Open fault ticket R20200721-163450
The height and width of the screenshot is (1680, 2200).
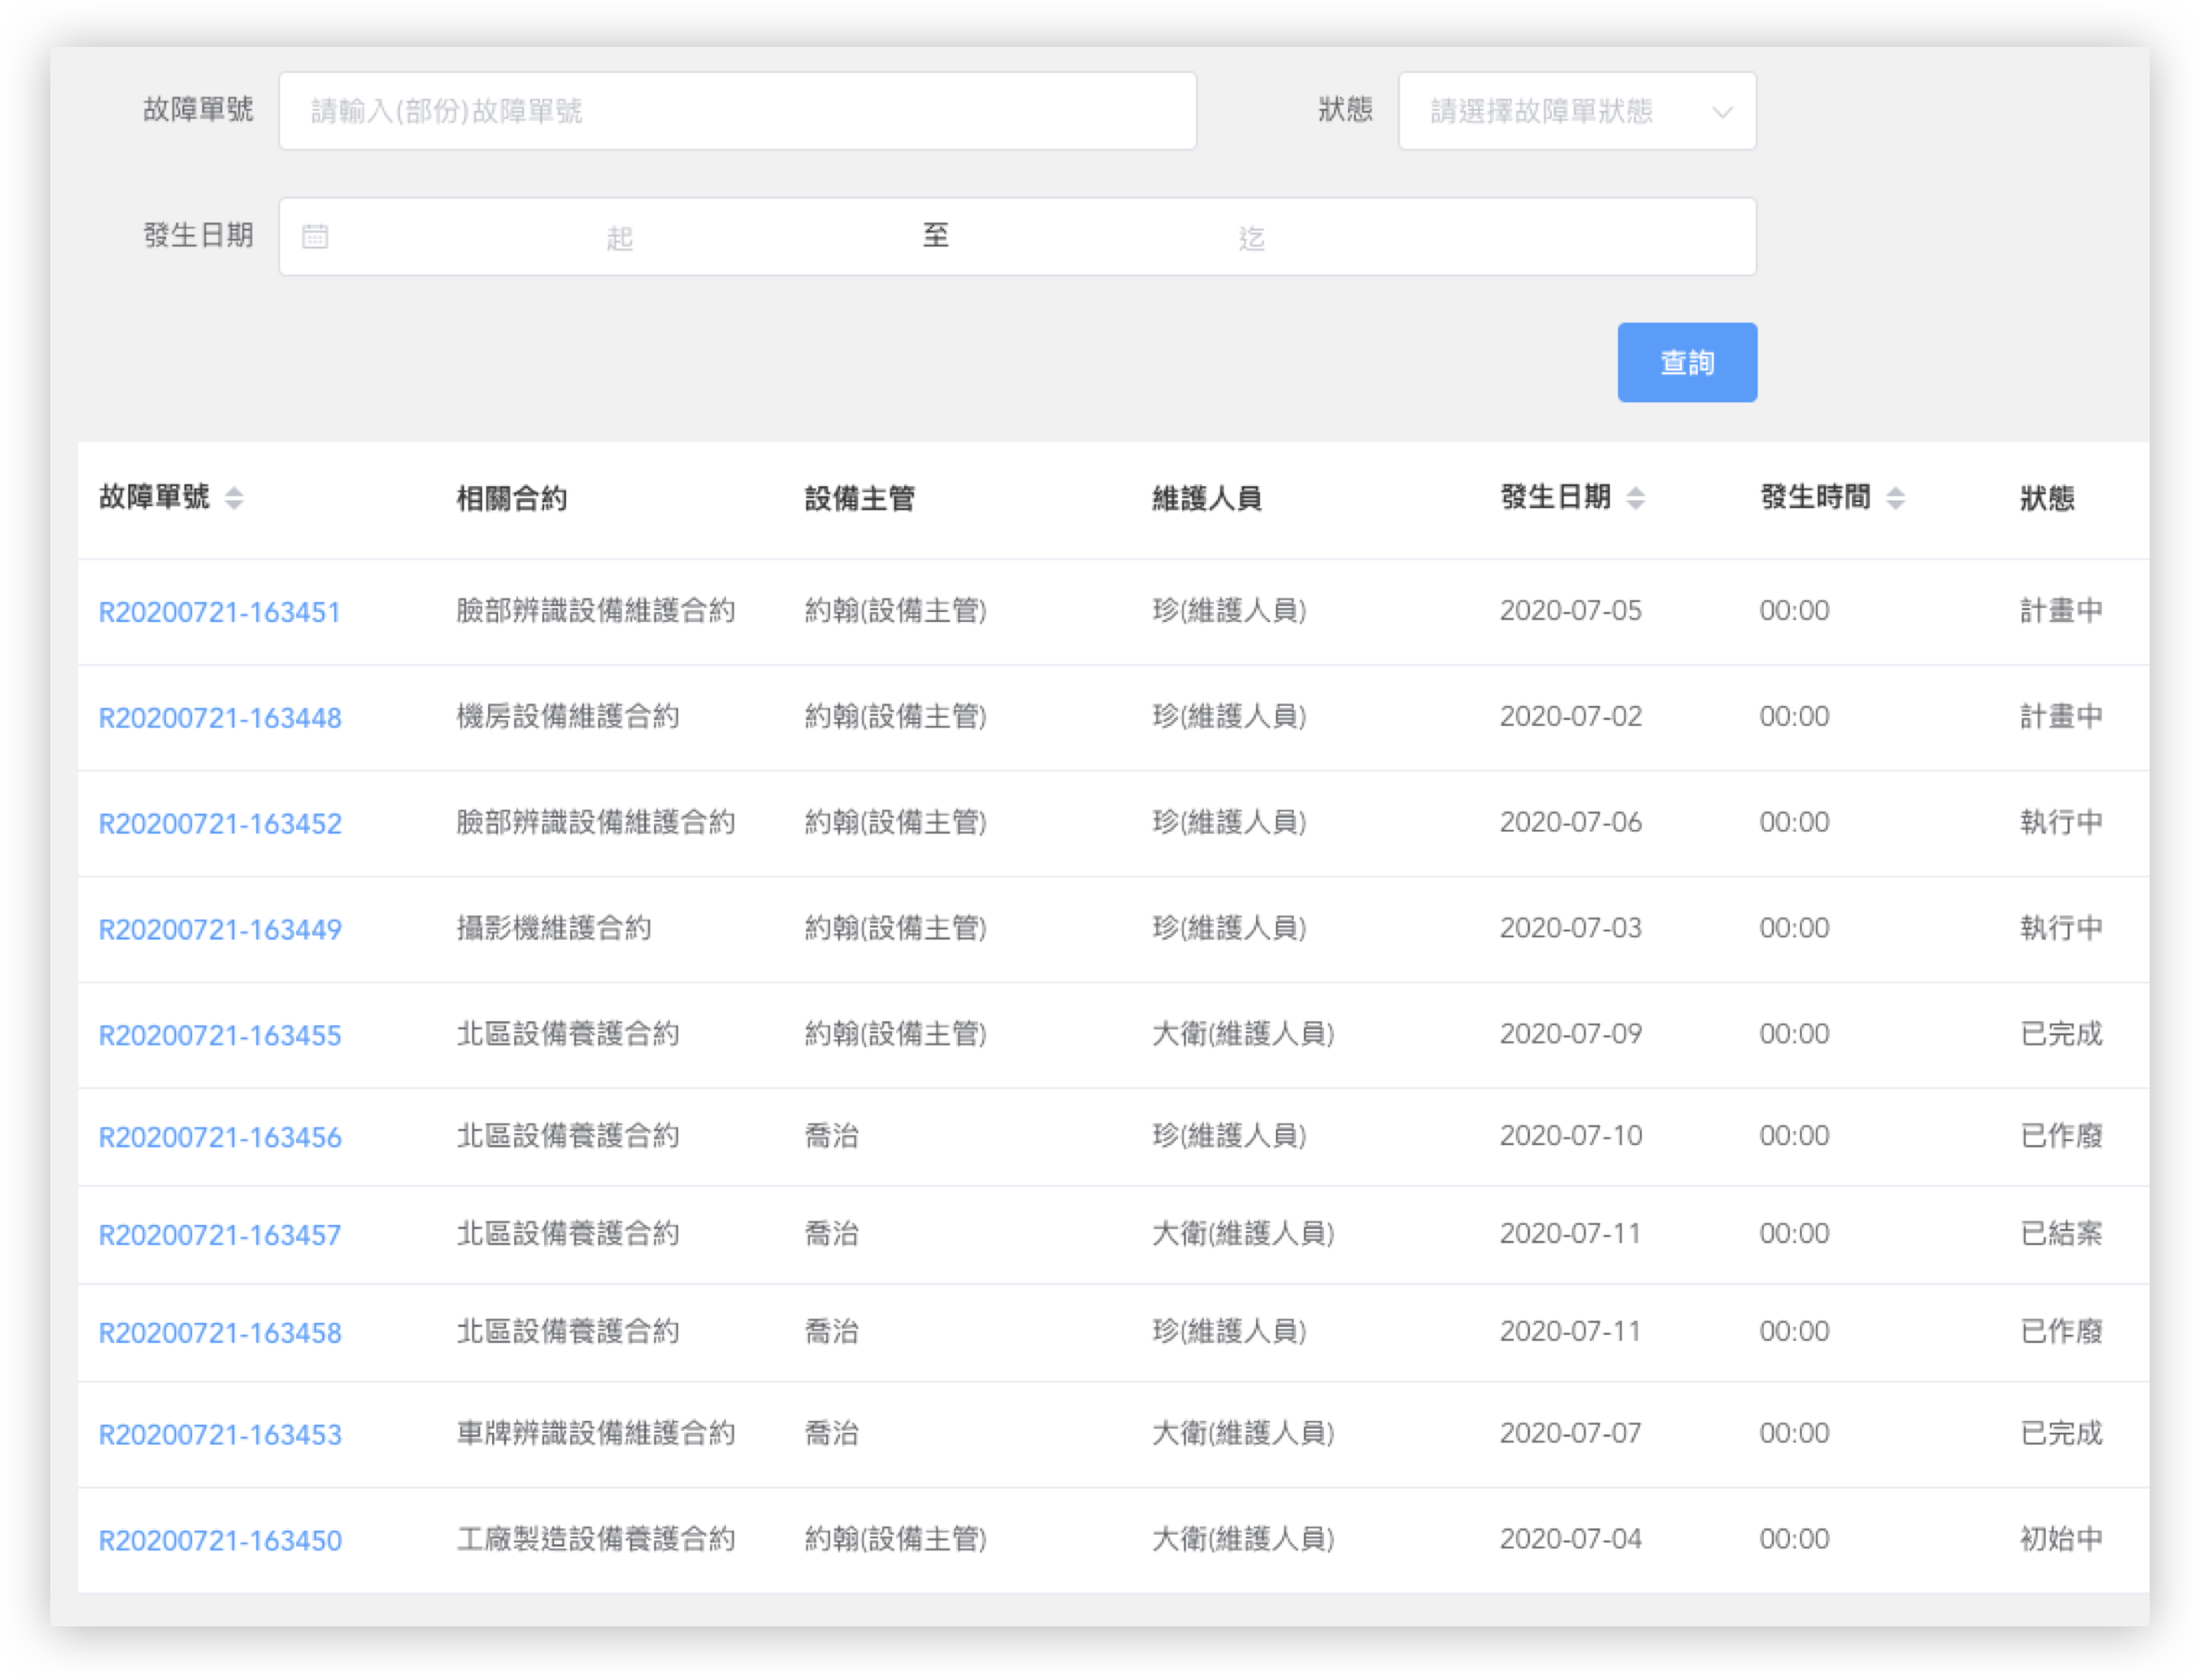pos(220,1541)
